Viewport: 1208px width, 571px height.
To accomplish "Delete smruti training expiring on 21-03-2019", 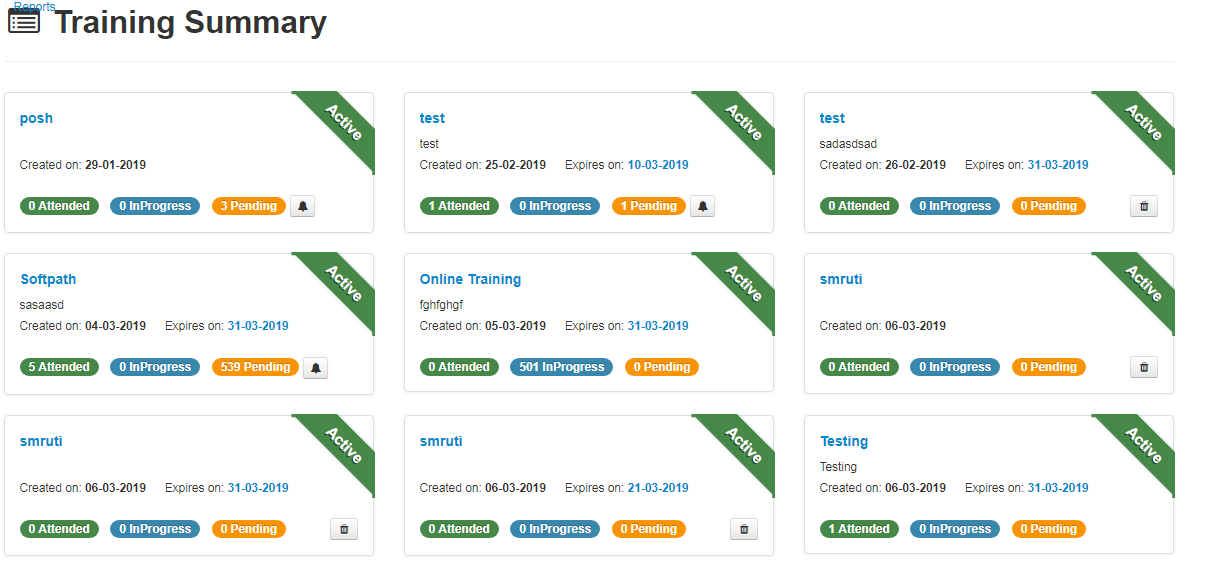I will pyautogui.click(x=744, y=529).
